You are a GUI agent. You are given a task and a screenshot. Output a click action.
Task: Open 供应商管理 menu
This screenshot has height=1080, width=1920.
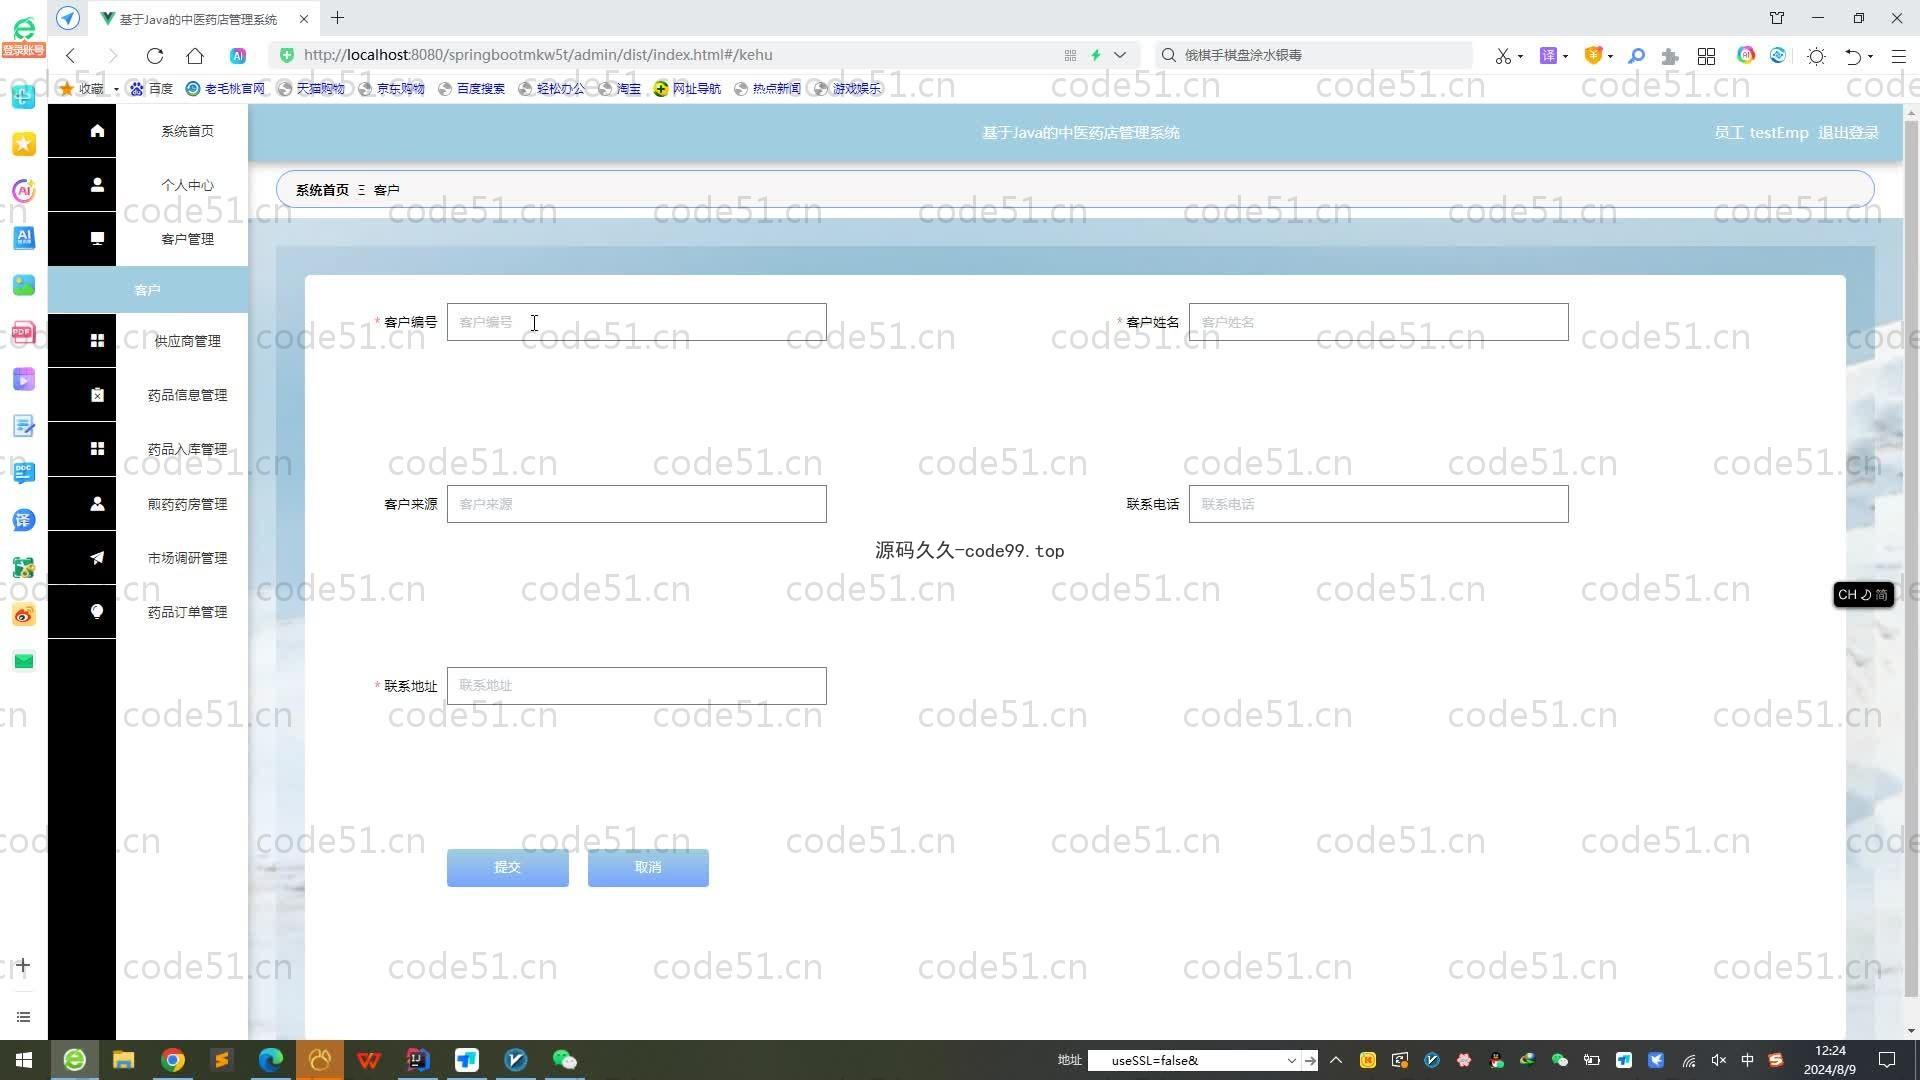coord(187,341)
